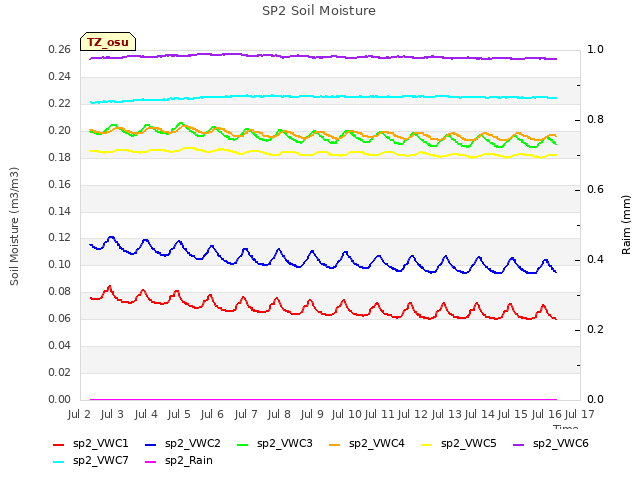The width and height of the screenshot is (640, 480).
Task: Select the sp2_VWC1 legend label
Action: tap(100, 444)
